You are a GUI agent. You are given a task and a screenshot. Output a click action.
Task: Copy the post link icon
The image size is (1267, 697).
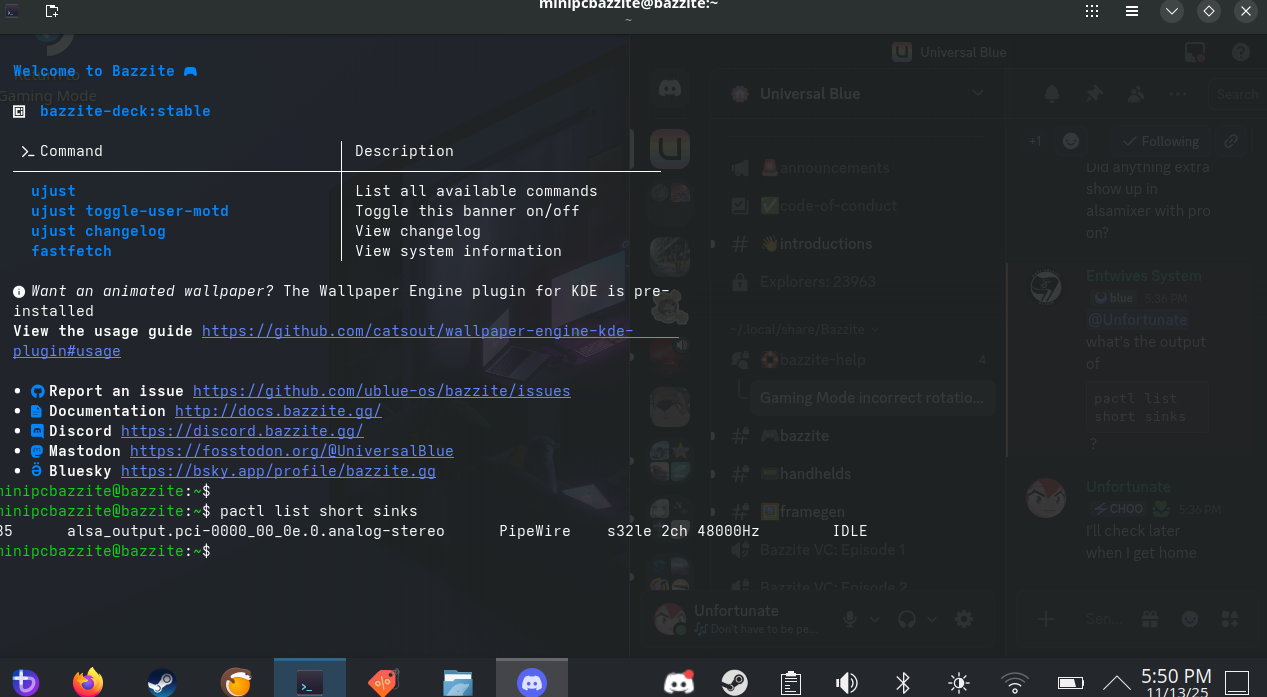(1231, 141)
